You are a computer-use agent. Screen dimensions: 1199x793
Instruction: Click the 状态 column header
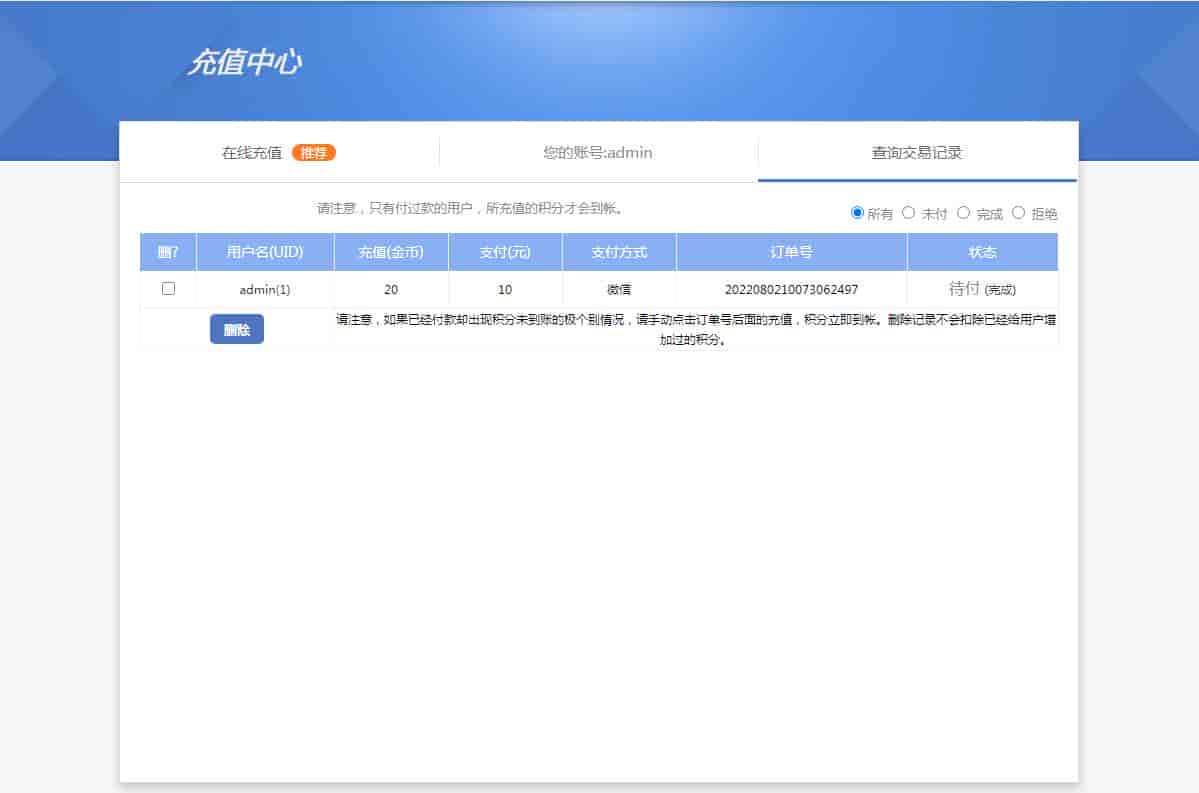(x=982, y=252)
